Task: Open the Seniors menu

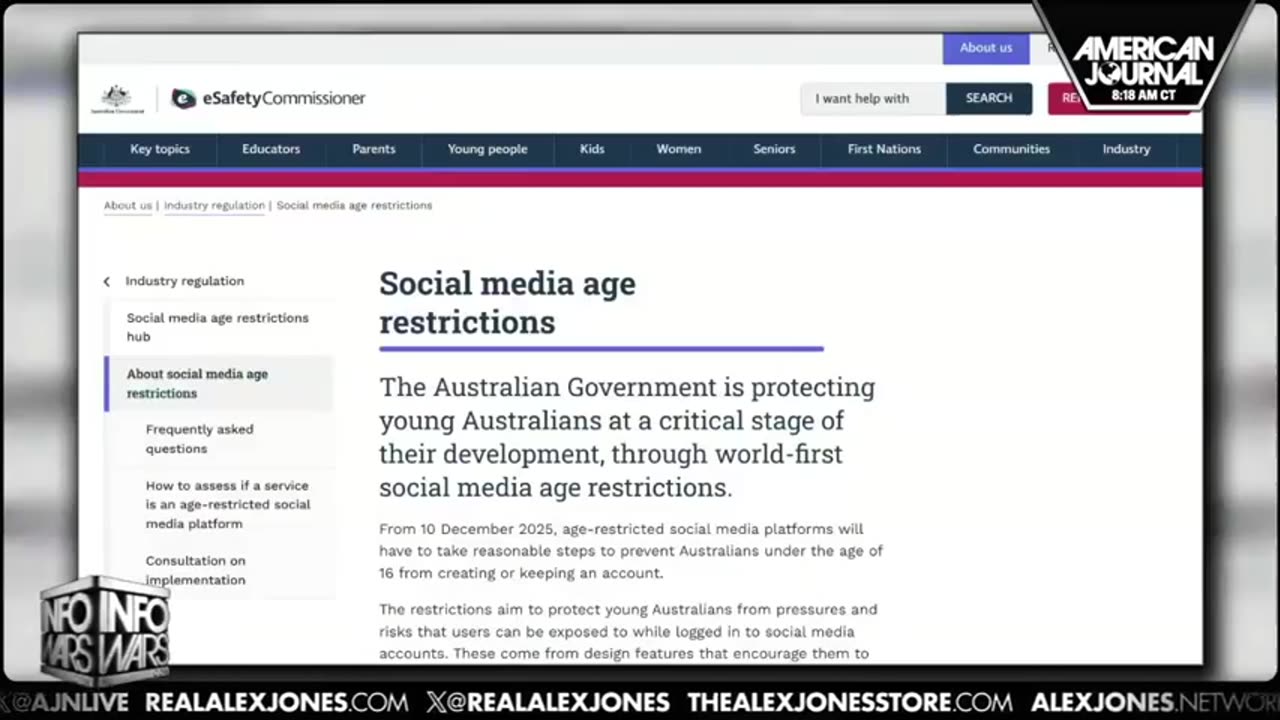Action: tap(774, 149)
